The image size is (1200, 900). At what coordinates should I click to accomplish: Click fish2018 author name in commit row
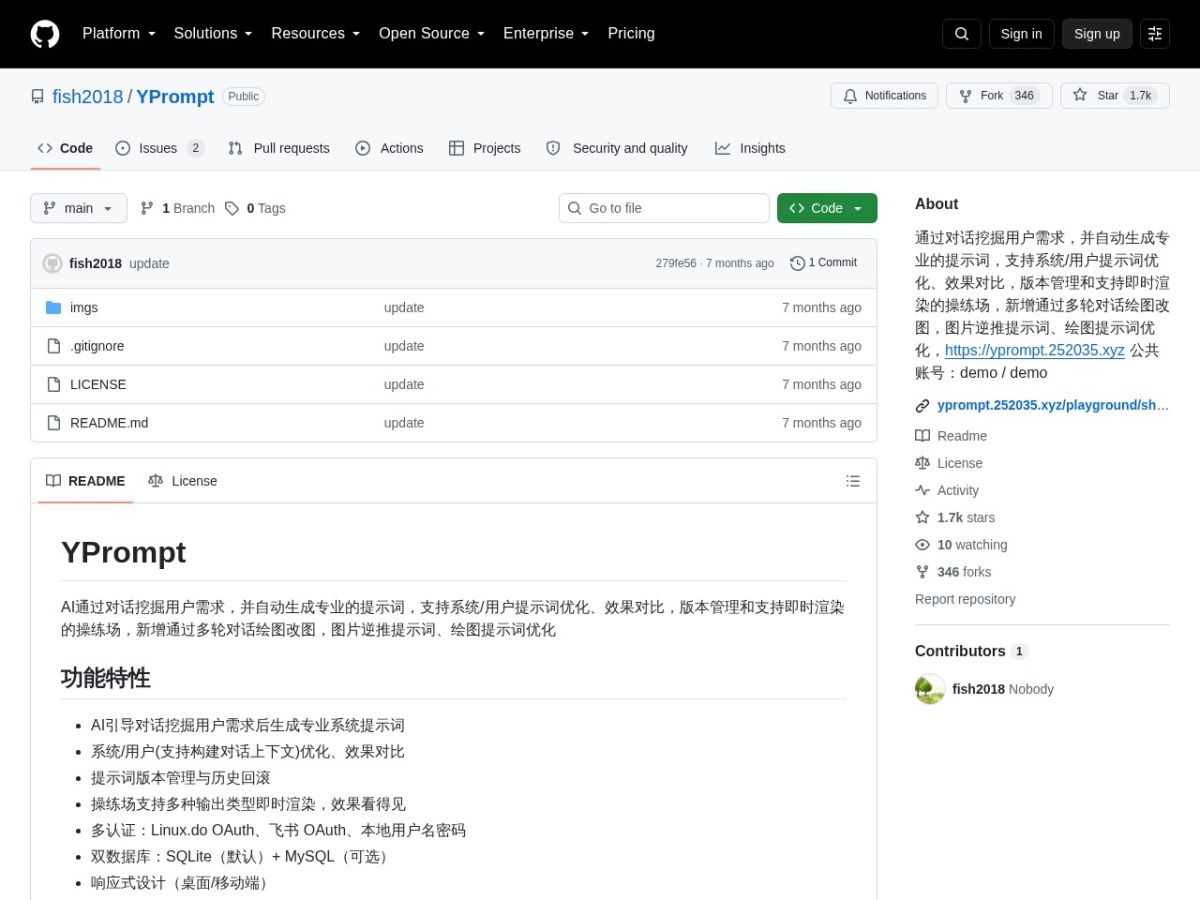tap(95, 264)
